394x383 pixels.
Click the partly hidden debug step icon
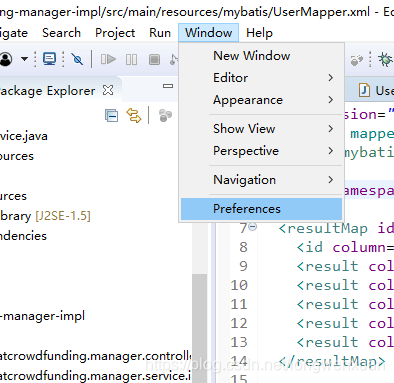pos(174,60)
